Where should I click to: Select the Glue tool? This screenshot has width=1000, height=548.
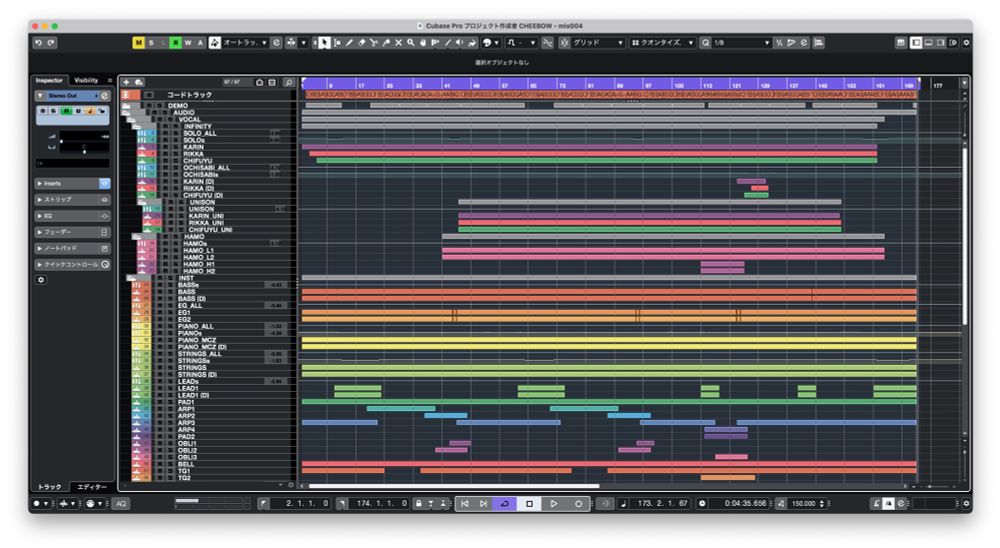tap(386, 43)
